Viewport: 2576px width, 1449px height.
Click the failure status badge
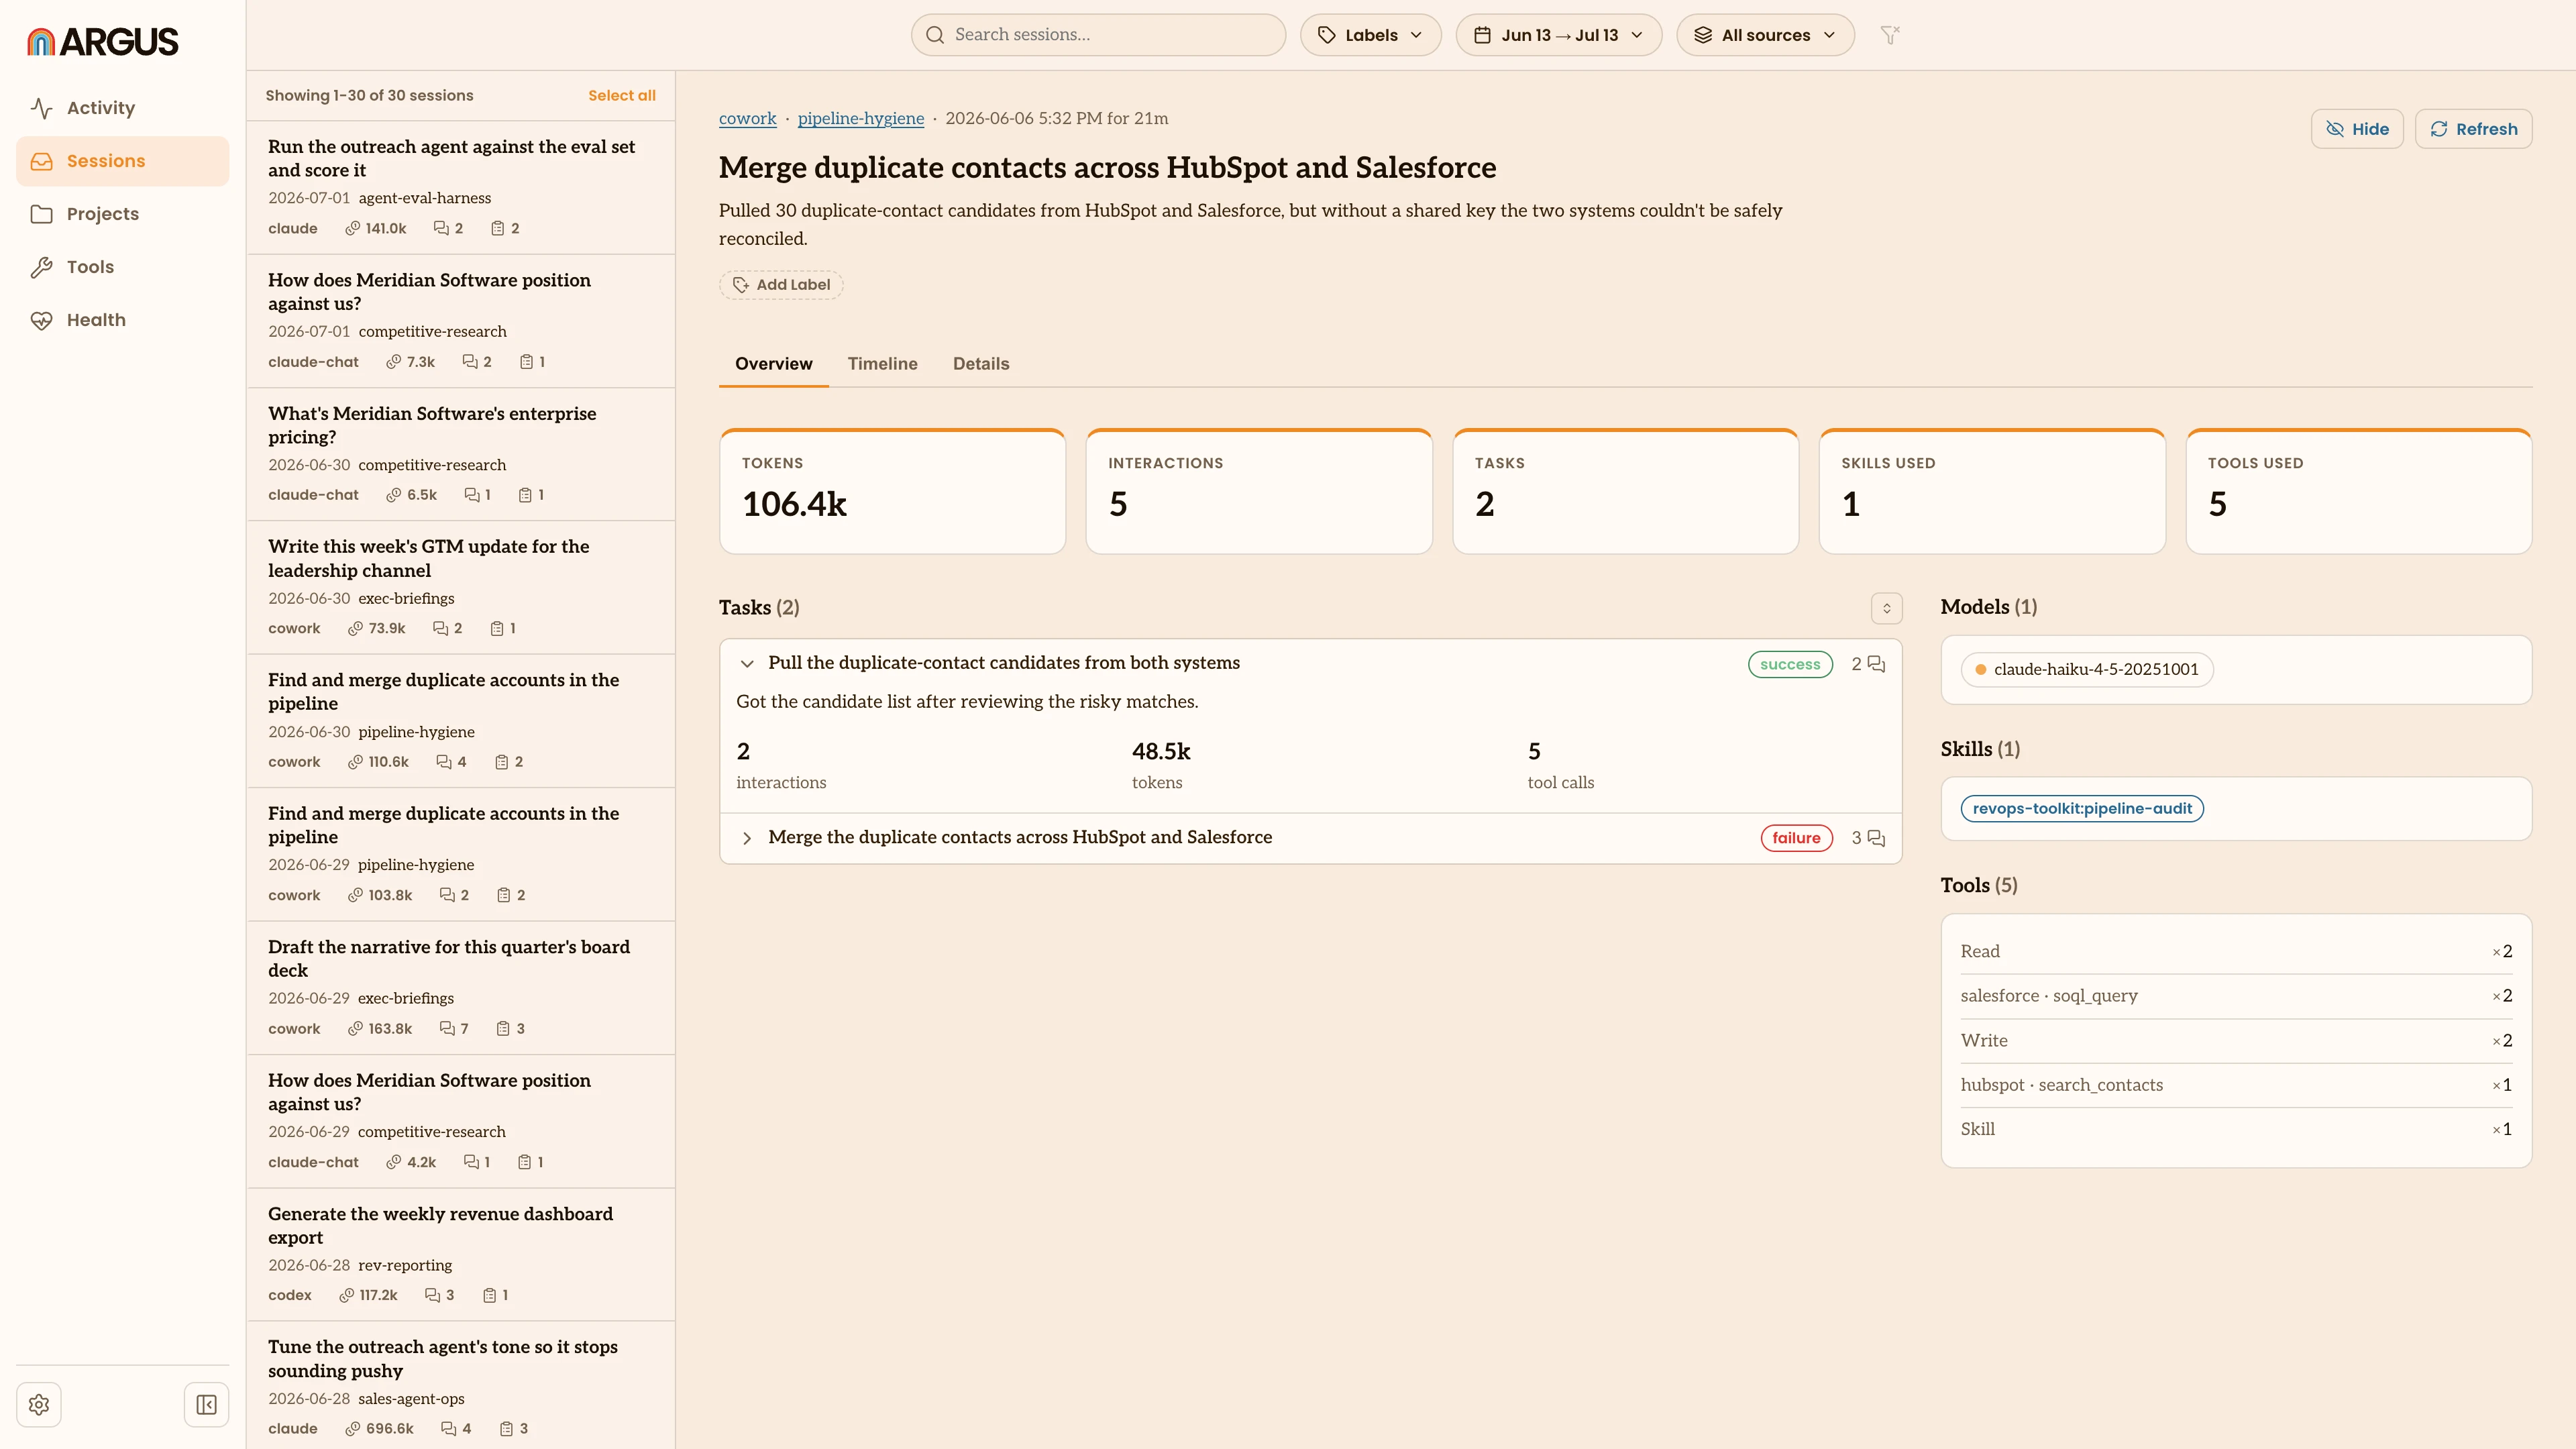1796,838
